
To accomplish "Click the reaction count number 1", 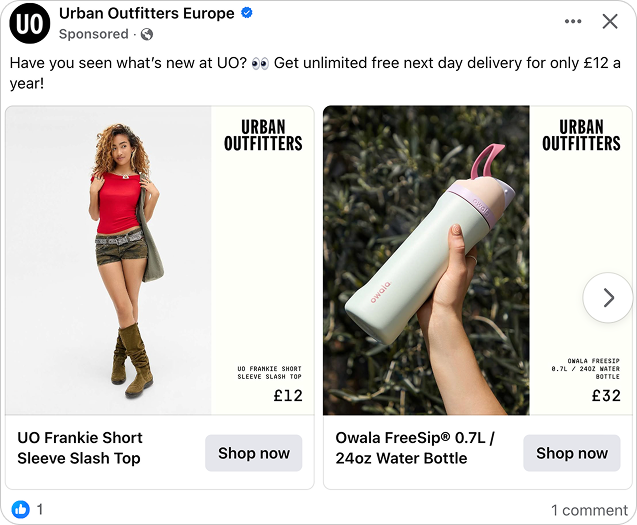I will tap(40, 509).
